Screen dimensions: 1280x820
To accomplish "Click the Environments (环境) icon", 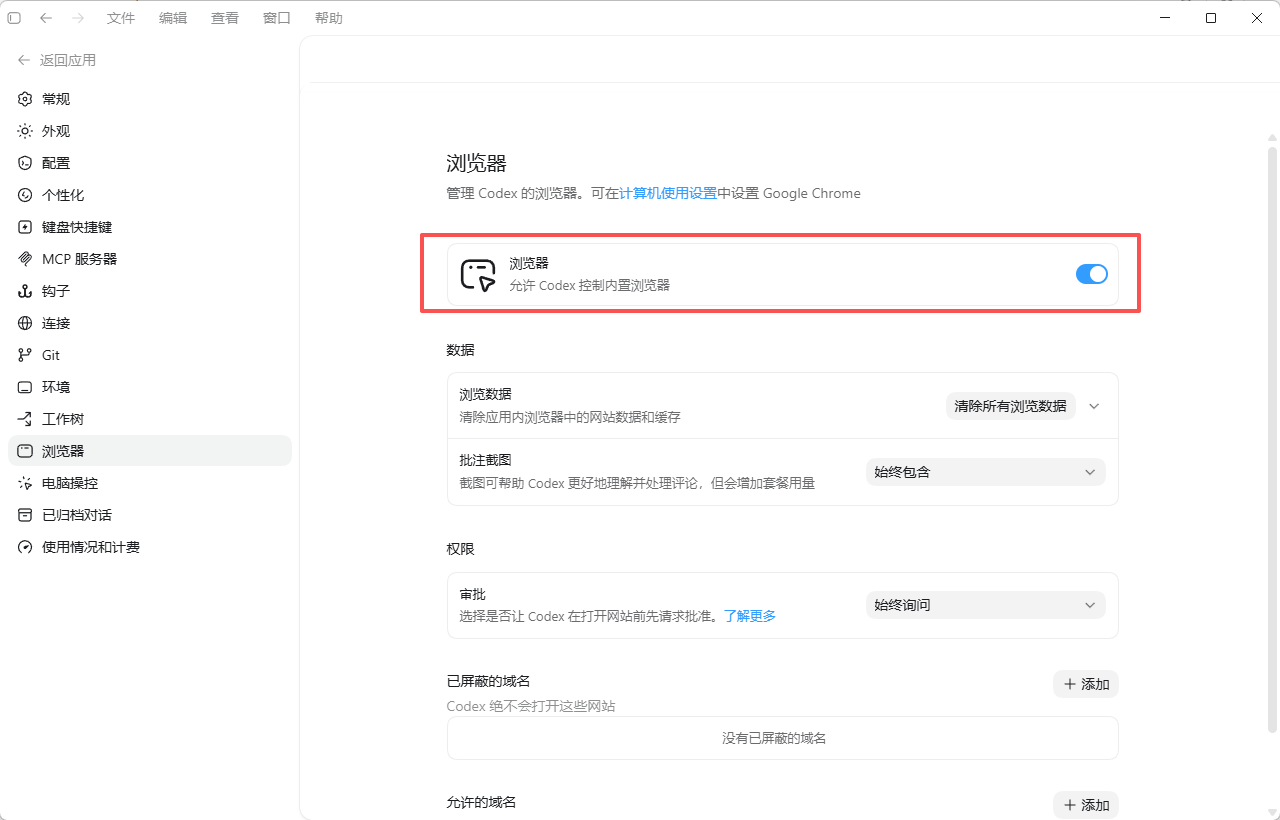I will pos(25,387).
